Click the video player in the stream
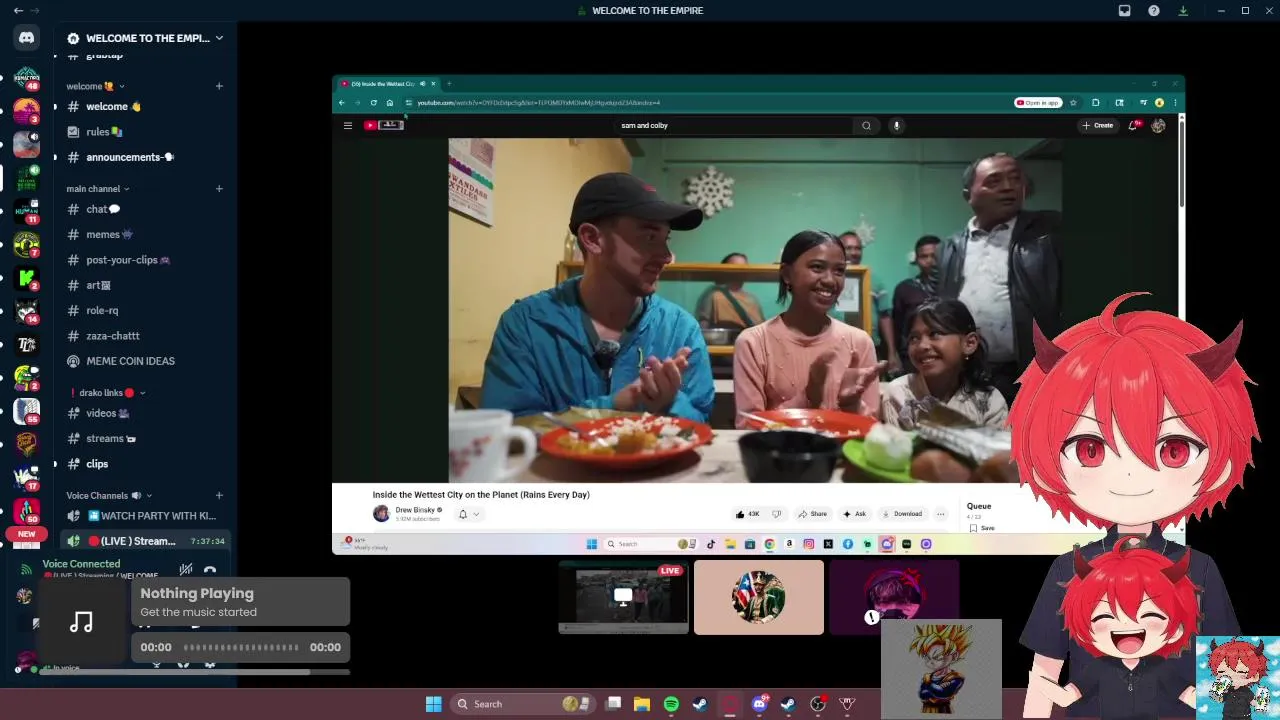Viewport: 1280px width, 720px height. (755, 310)
